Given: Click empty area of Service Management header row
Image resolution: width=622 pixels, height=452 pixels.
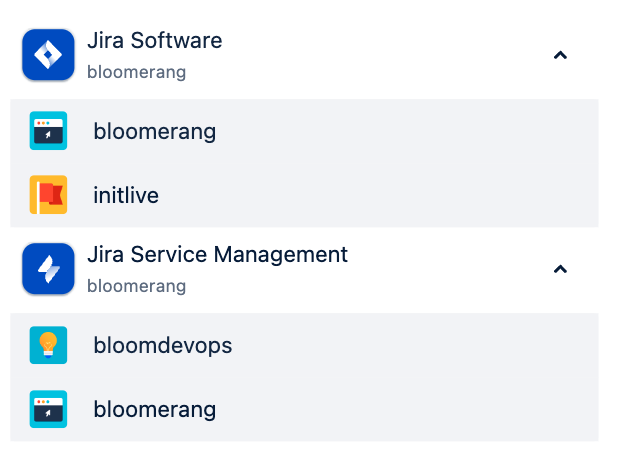Looking at the screenshot, I should (x=448, y=269).
